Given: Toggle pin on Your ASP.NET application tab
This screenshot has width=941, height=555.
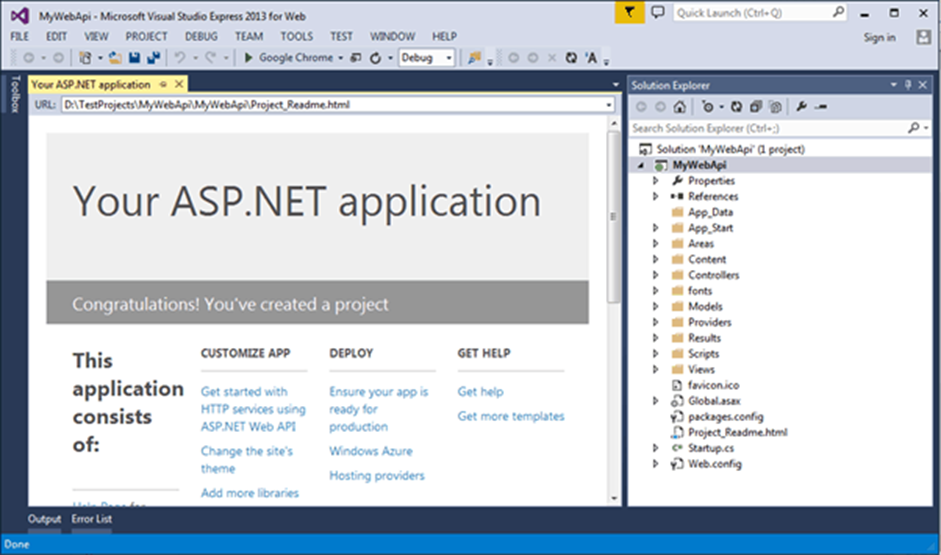Looking at the screenshot, I should coord(163,85).
